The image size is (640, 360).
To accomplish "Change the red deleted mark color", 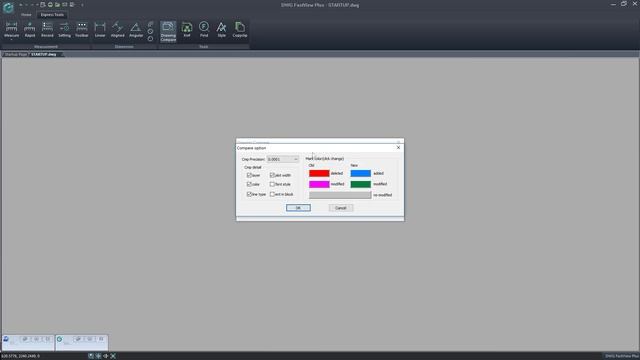I will click(x=319, y=173).
